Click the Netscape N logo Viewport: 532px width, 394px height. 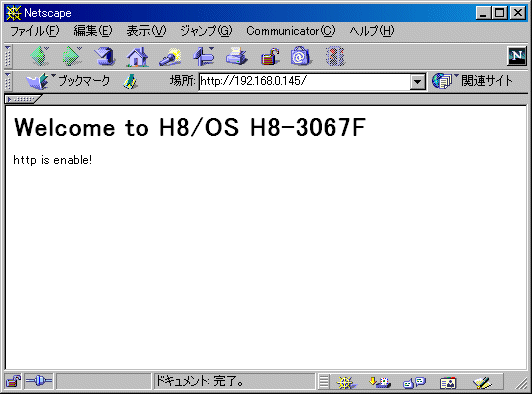point(517,56)
